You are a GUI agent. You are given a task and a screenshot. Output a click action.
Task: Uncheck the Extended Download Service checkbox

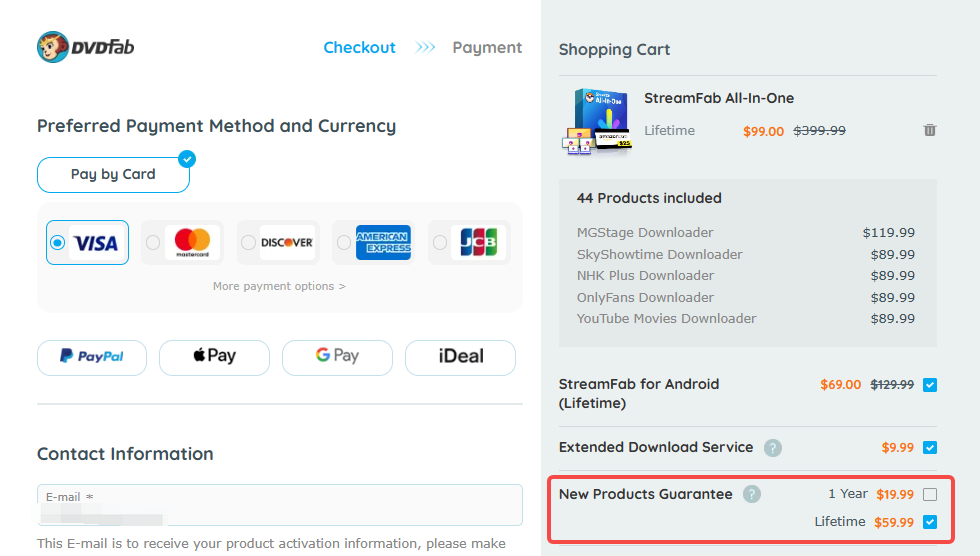(930, 448)
